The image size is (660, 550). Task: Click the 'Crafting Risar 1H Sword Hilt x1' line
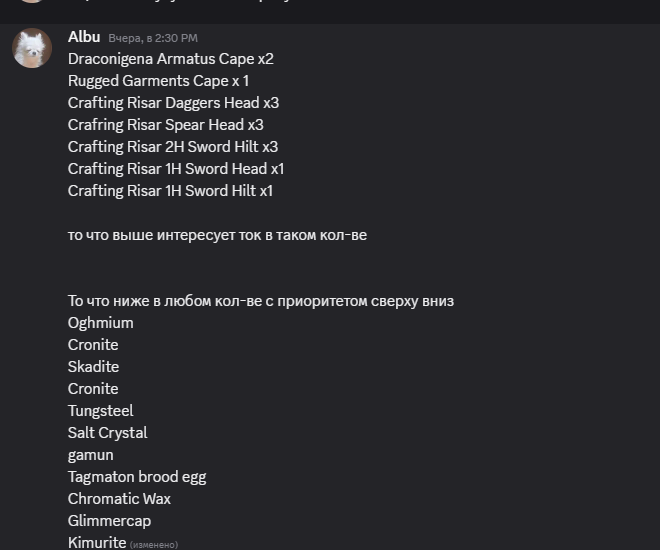tap(170, 191)
